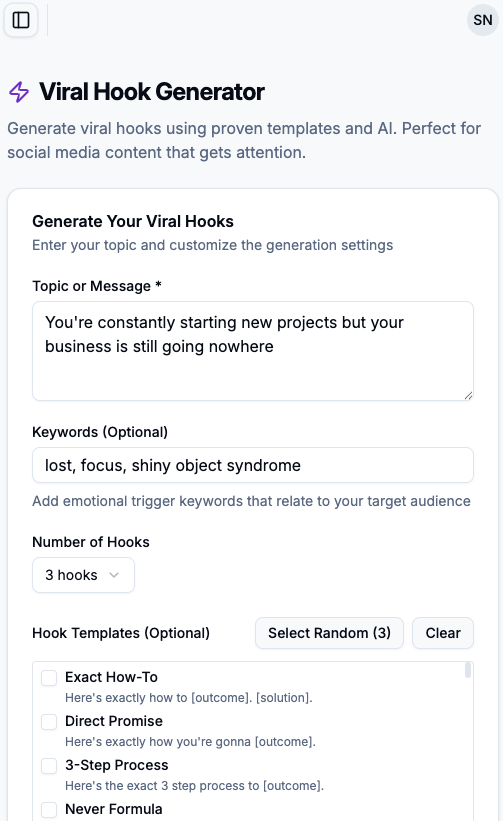Click the Hook Templates (Optional) label
The width and height of the screenshot is (503, 821).
pos(121,633)
